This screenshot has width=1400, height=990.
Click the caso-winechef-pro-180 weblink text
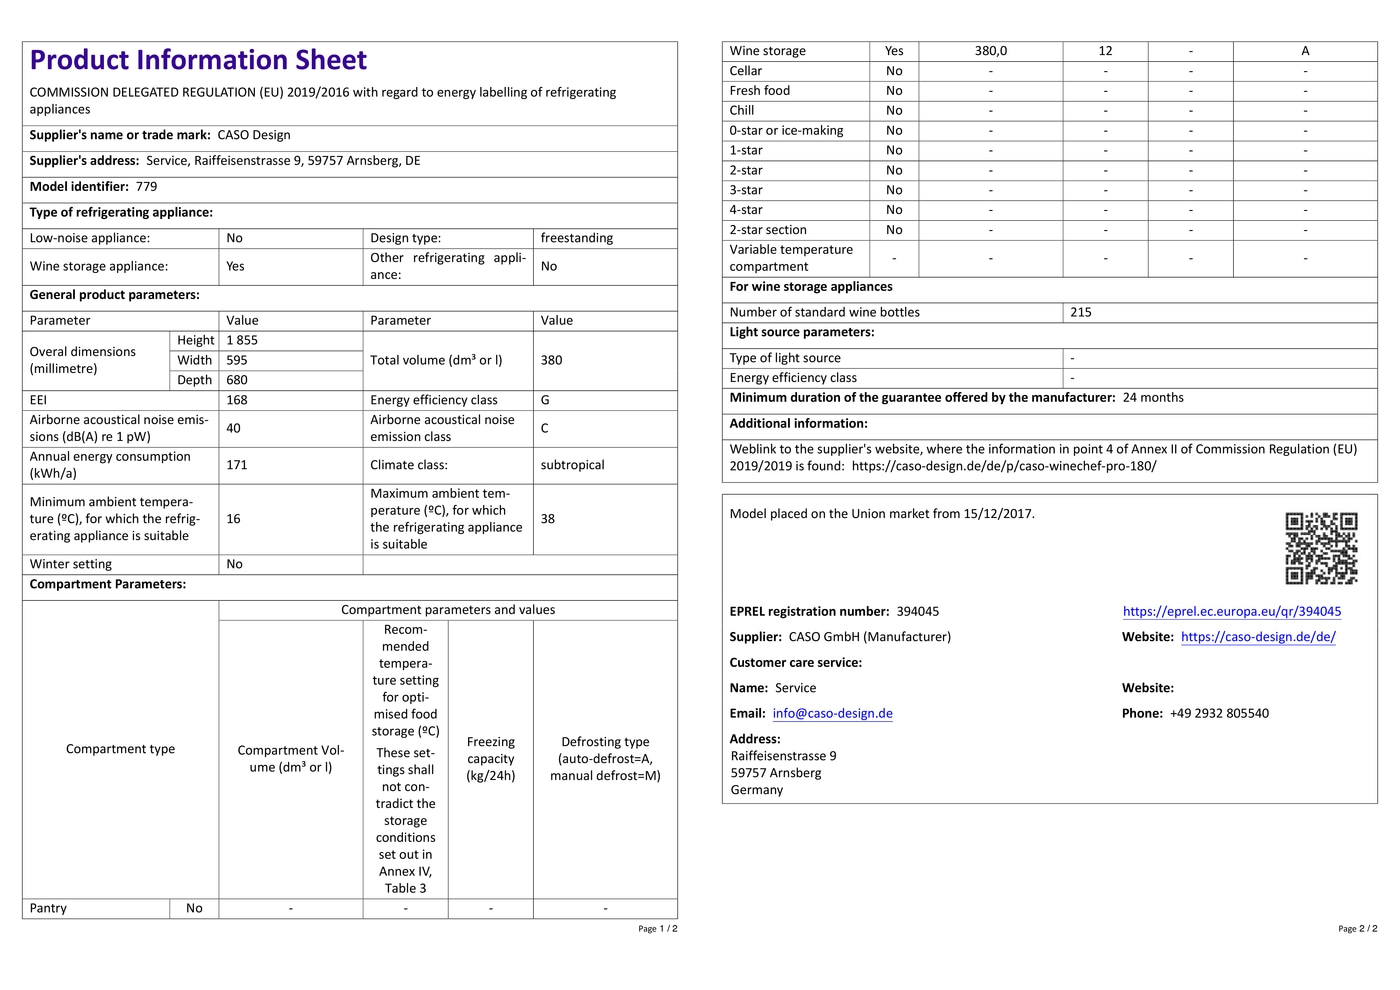point(1003,466)
